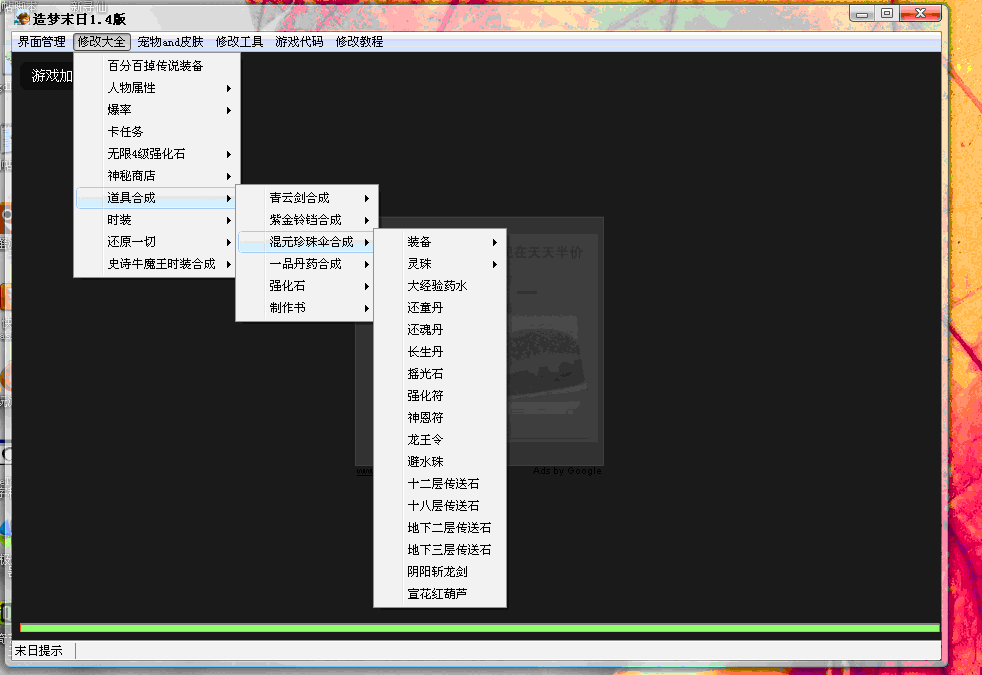Click the Ads by Google label
The image size is (982, 675).
(x=567, y=471)
